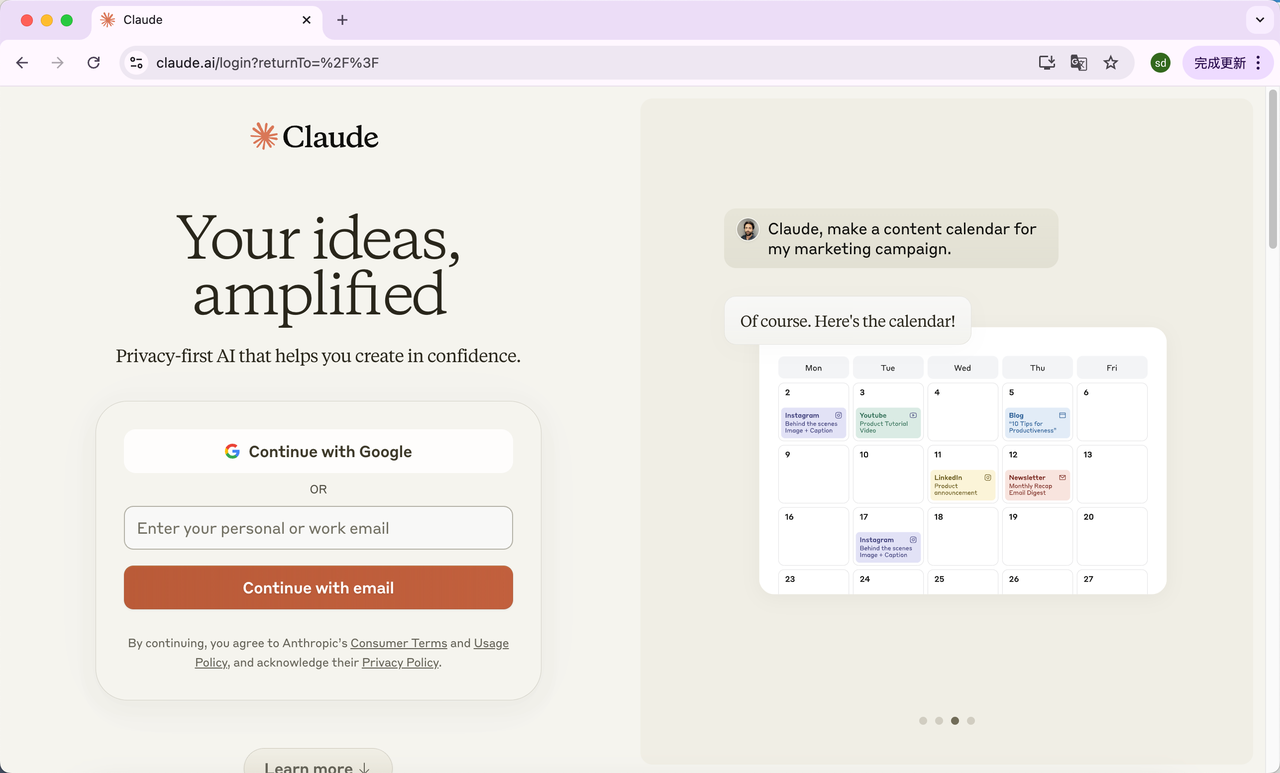Click calendar day 9 cell
Viewport: 1280px width, 773px height.
[814, 474]
